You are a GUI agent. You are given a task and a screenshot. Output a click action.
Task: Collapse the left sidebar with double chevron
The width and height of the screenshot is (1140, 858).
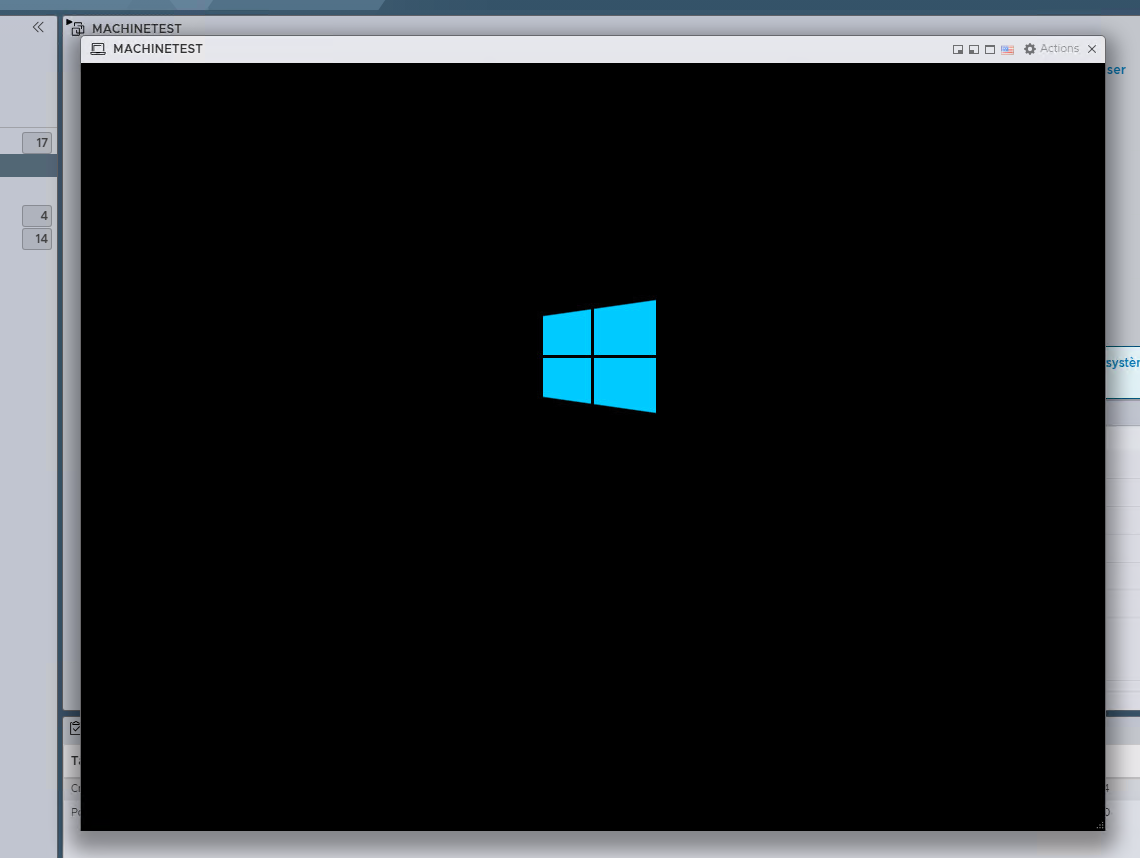(38, 27)
